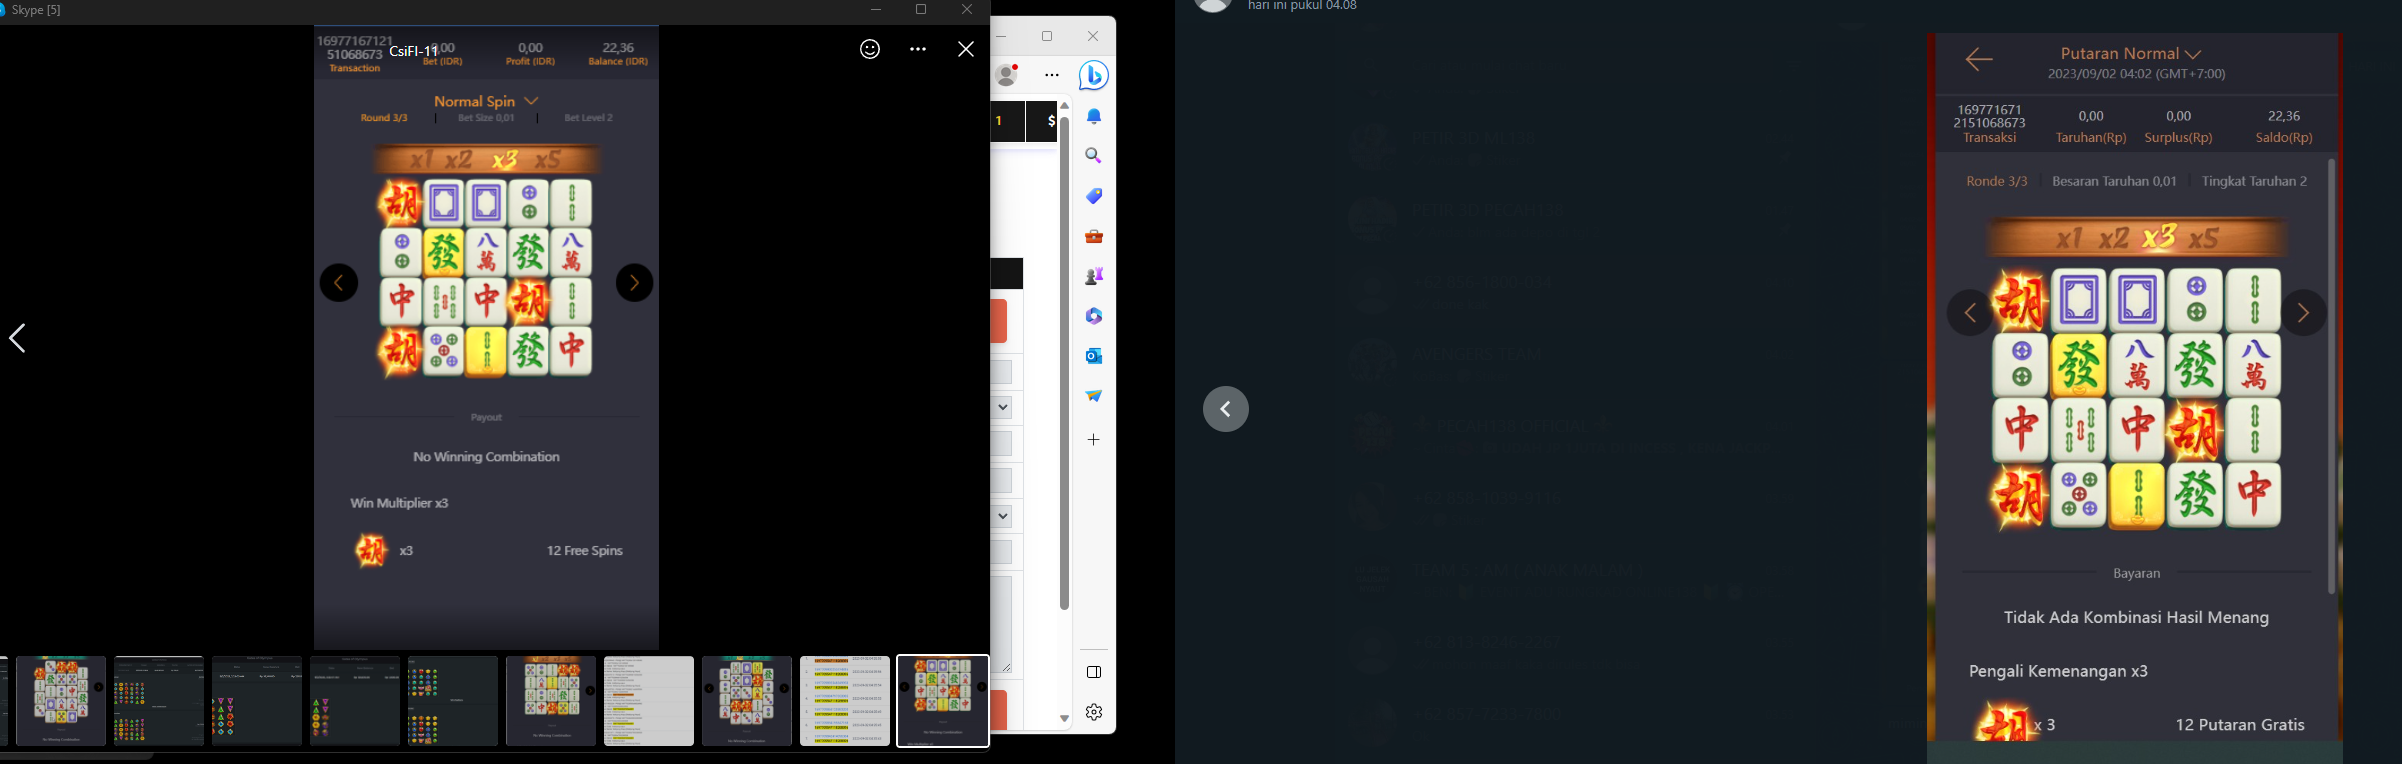Open Skype viewer more options menu
The width and height of the screenshot is (2402, 764).
tap(918, 49)
